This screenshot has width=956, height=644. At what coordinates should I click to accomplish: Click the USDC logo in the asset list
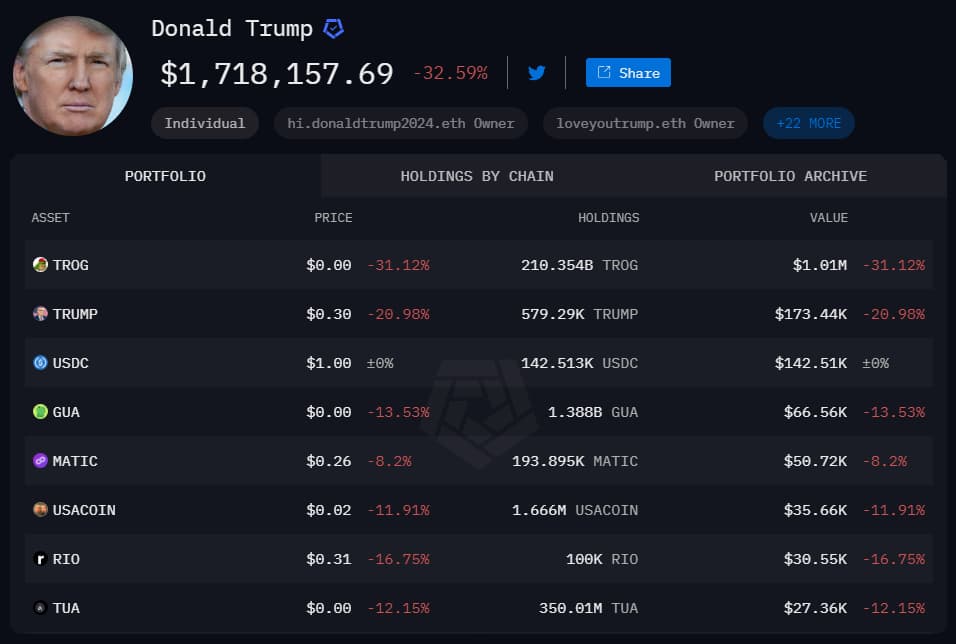(x=40, y=363)
